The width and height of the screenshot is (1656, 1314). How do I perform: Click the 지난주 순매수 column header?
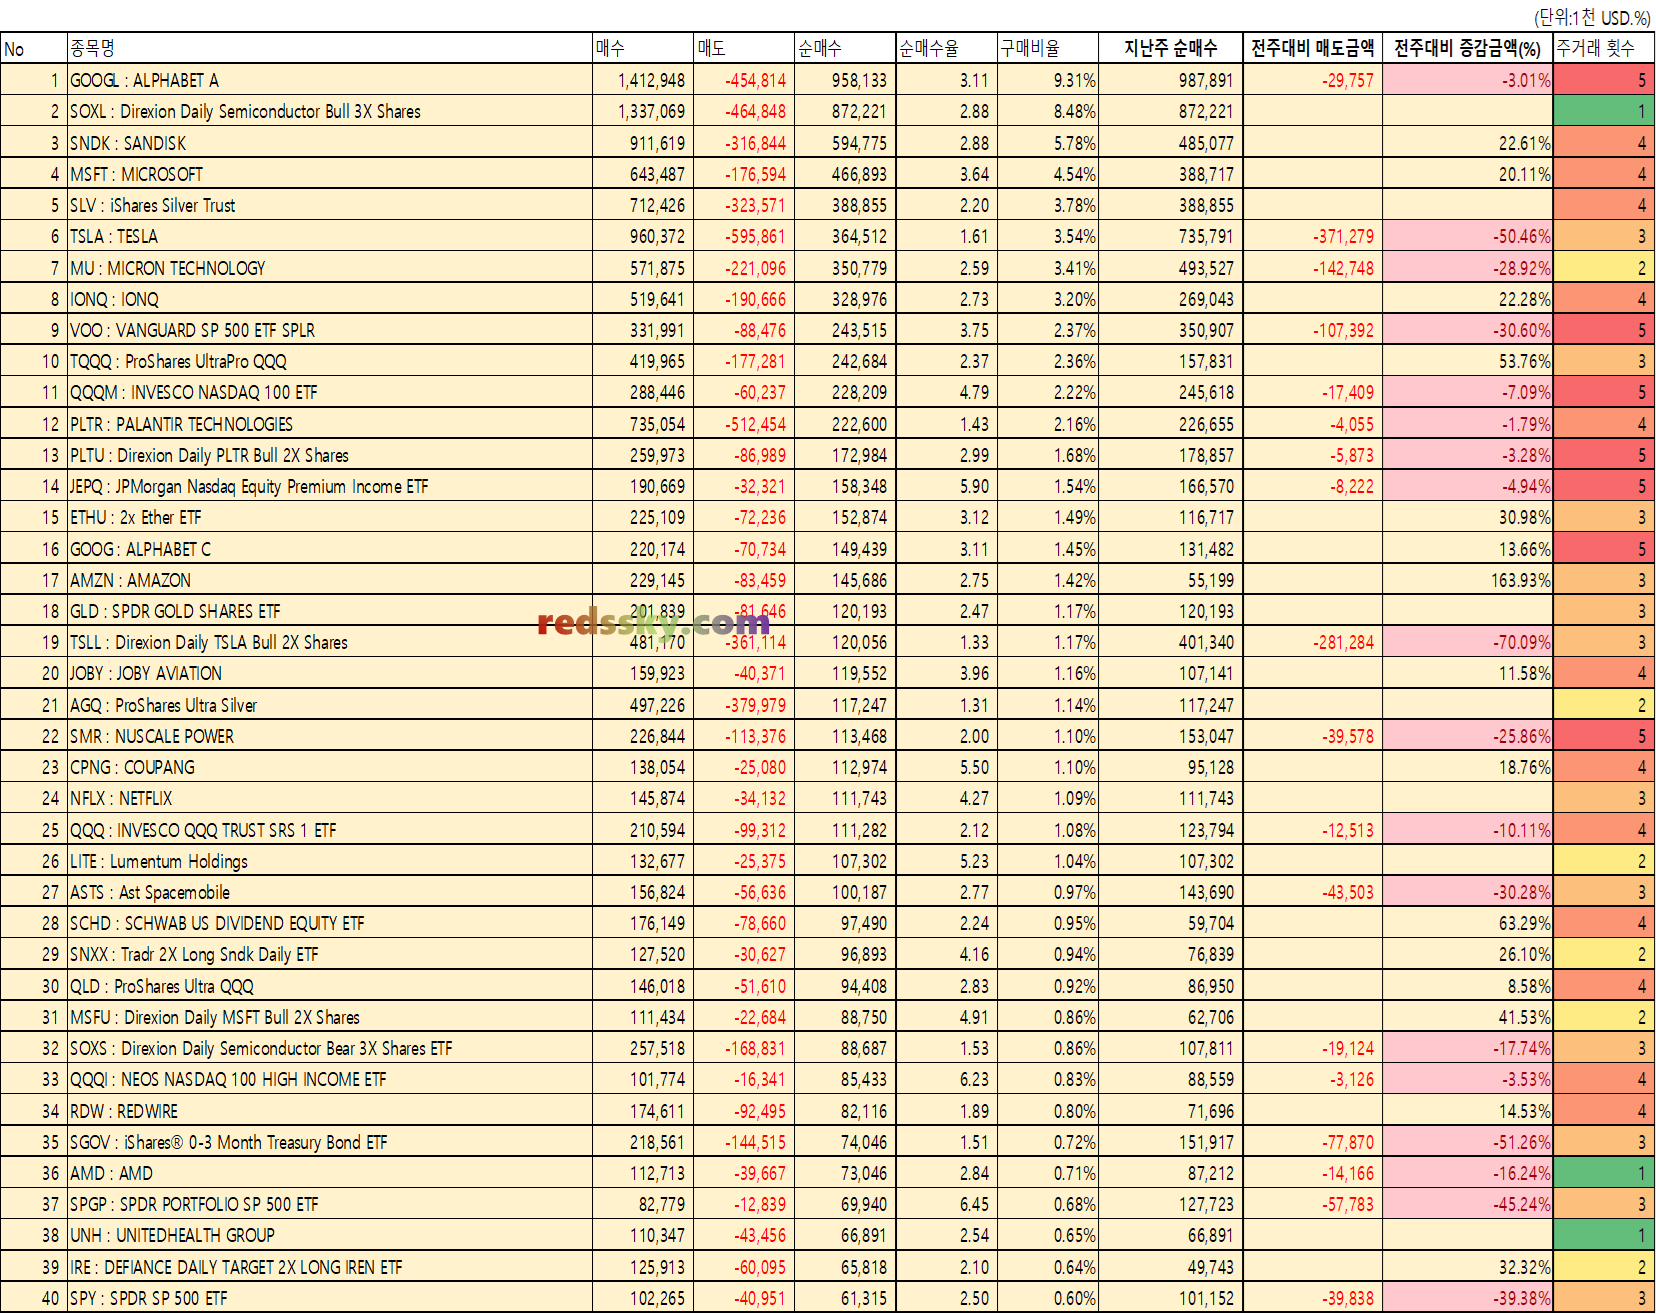point(1170,48)
